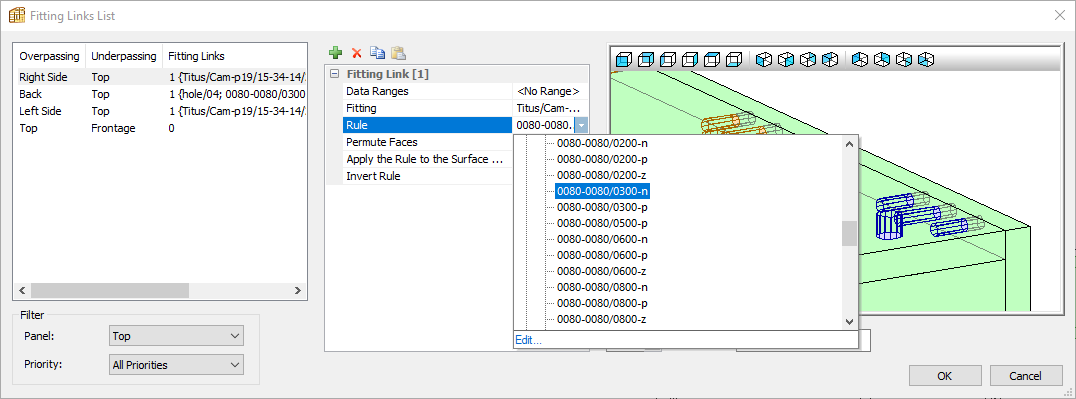
Task: Click rule list scroll up arrow
Action: pyautogui.click(x=850, y=144)
